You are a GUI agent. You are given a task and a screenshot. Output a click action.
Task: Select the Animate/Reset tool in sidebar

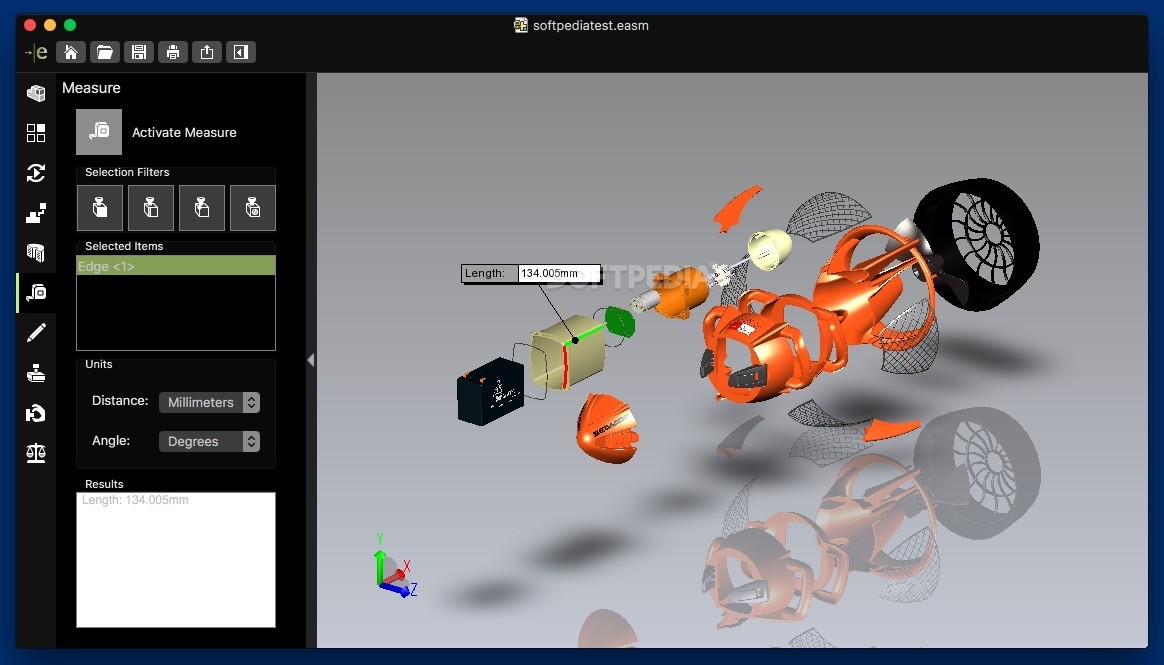tap(36, 172)
